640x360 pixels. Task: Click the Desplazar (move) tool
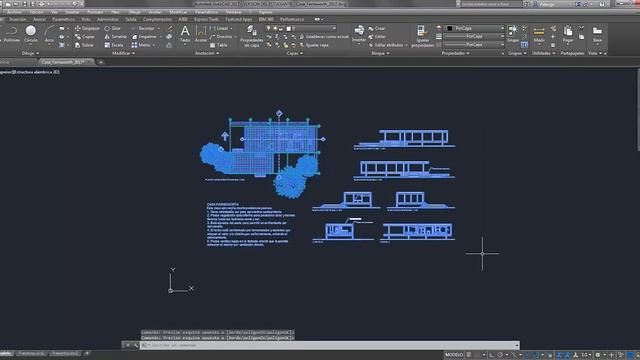(87, 28)
